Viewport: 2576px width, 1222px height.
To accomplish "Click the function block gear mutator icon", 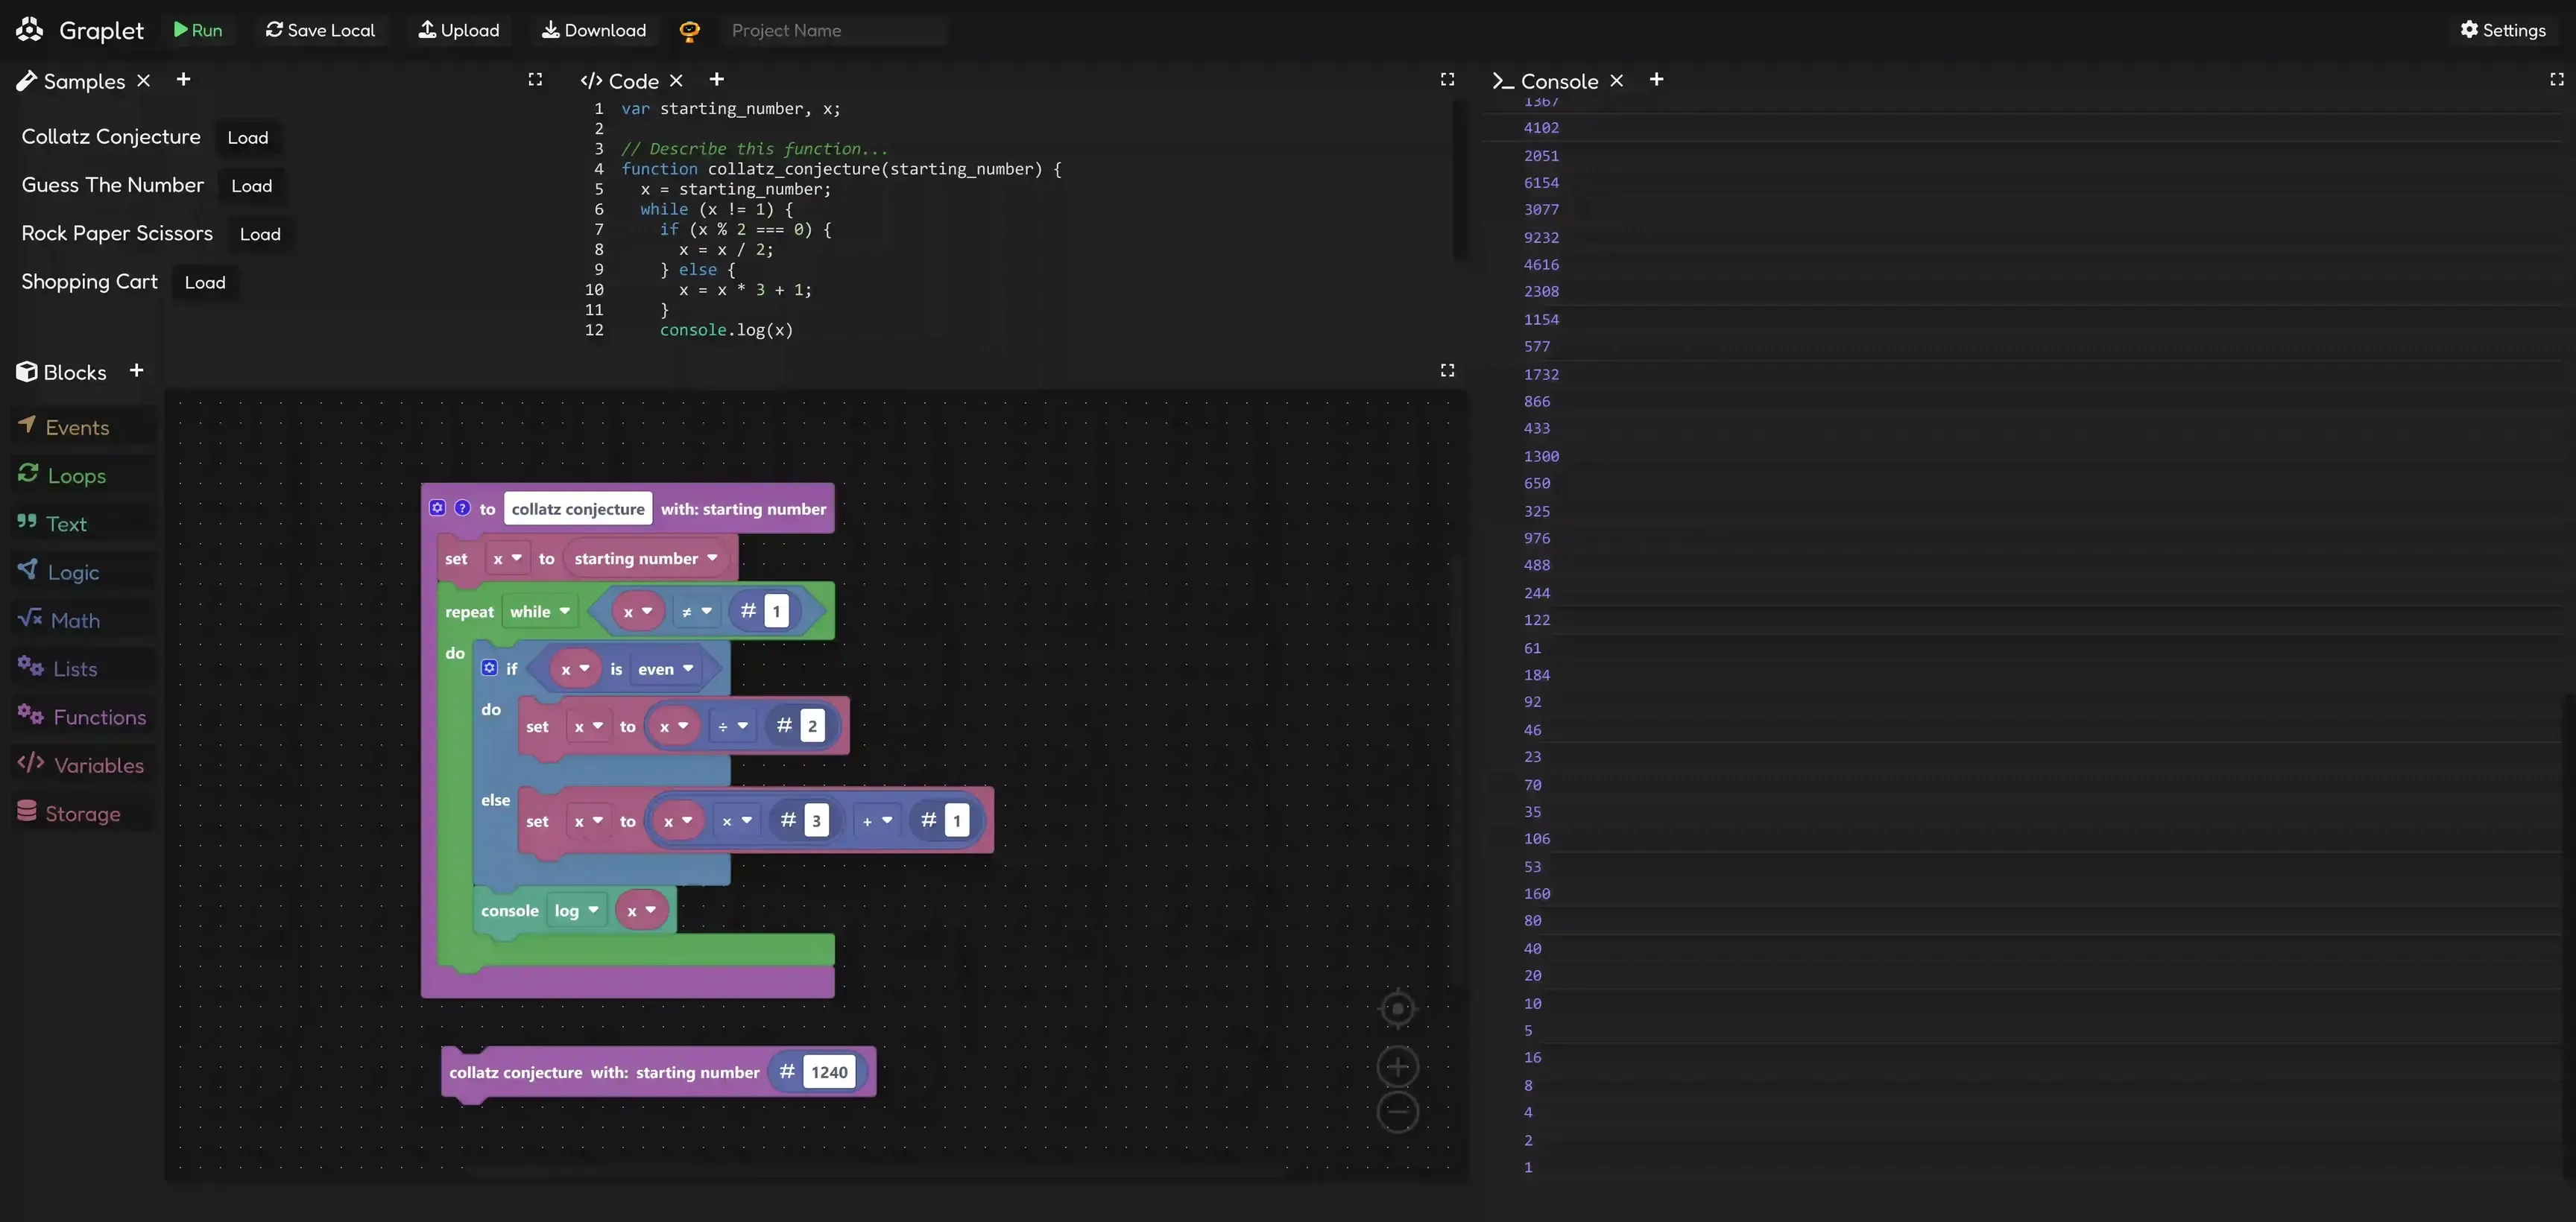I will tap(437, 508).
